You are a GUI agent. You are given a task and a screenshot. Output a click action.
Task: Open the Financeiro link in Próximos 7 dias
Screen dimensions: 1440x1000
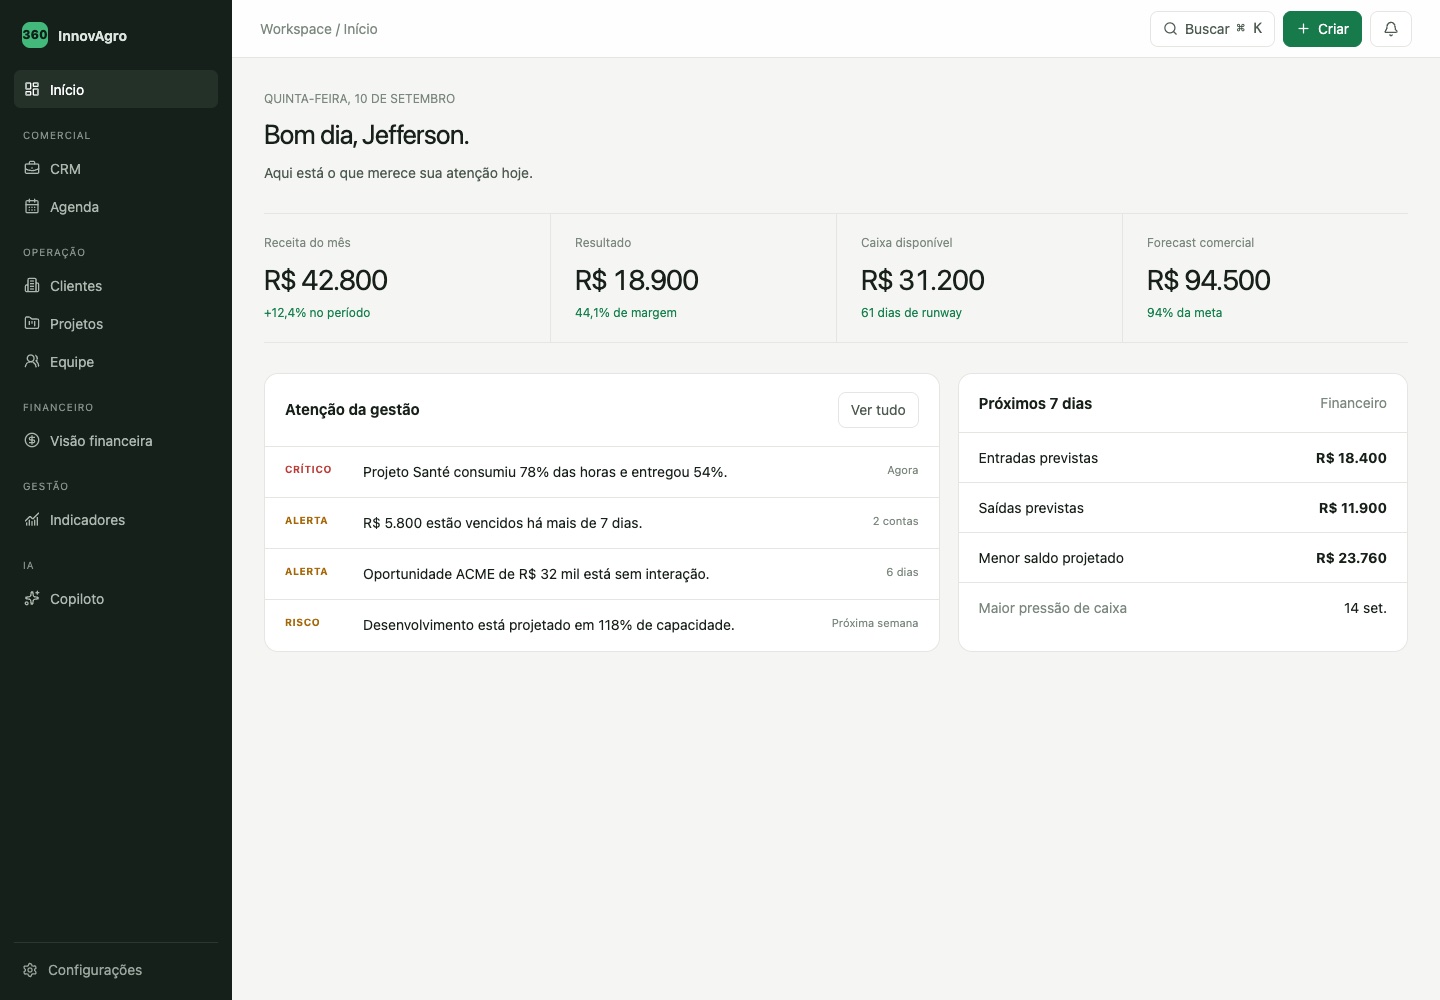click(x=1353, y=403)
